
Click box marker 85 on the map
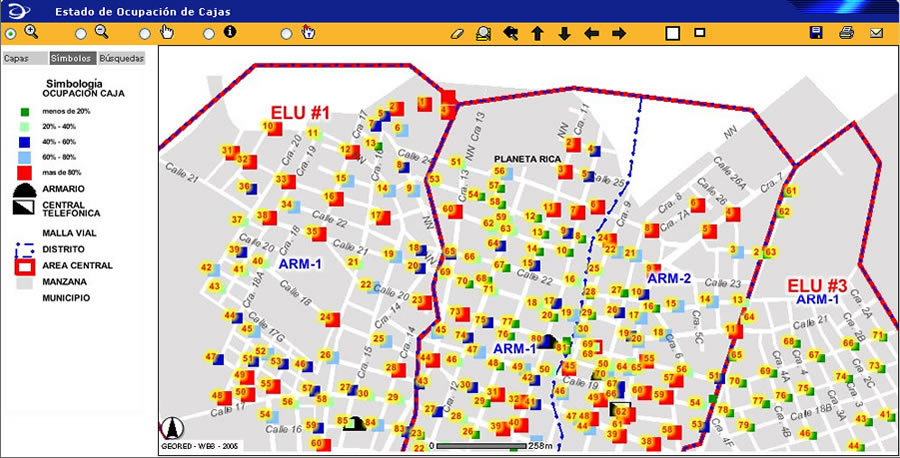(342, 420)
